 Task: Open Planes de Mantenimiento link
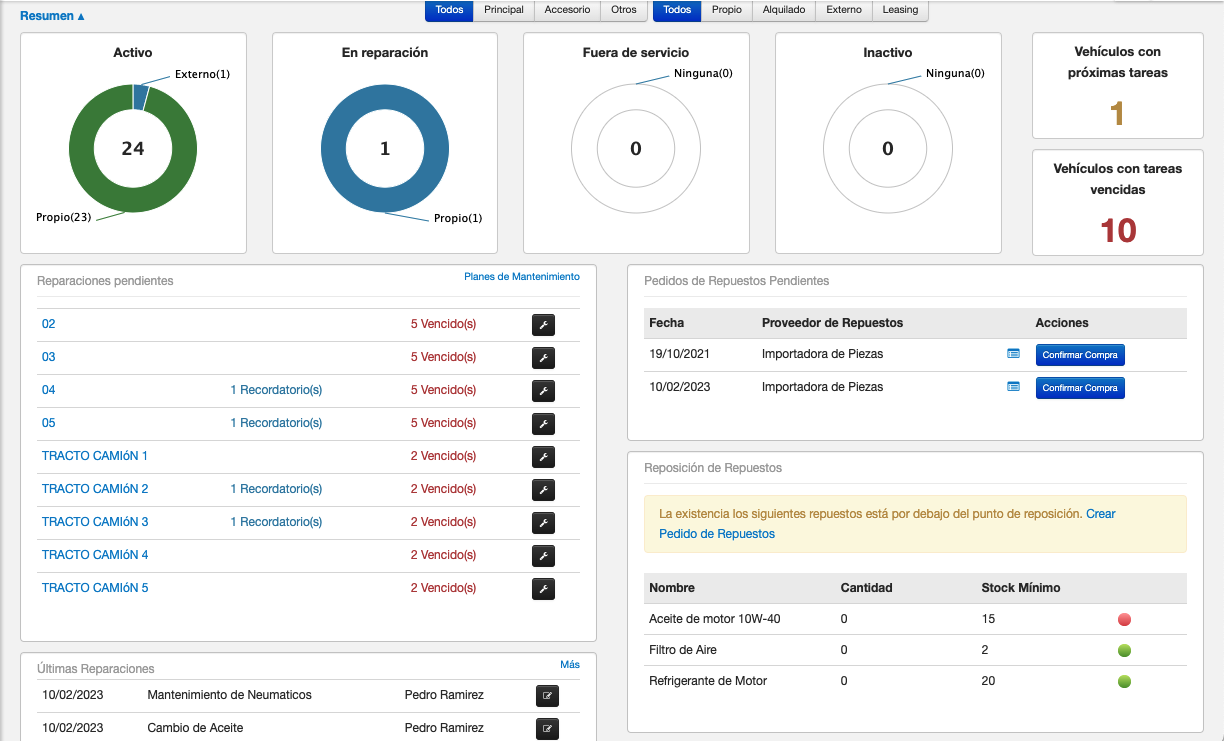click(521, 277)
